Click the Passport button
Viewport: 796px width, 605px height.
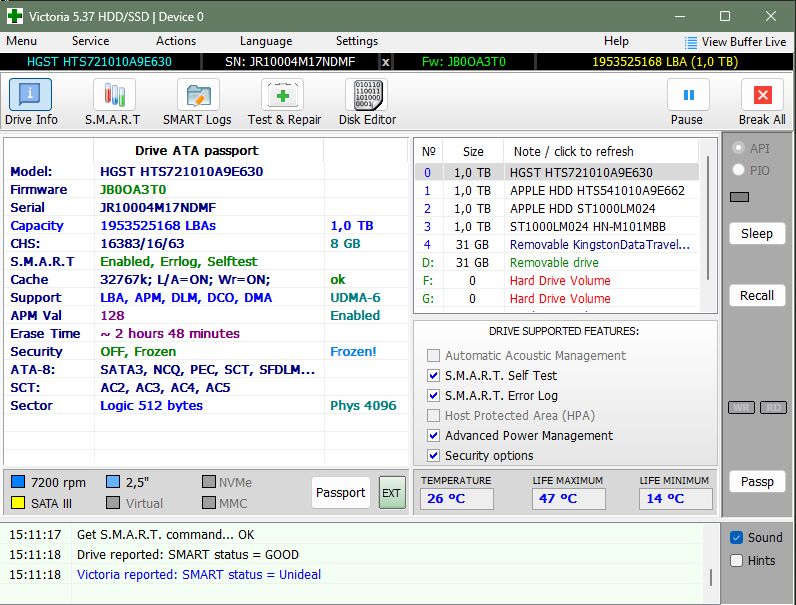(x=341, y=492)
